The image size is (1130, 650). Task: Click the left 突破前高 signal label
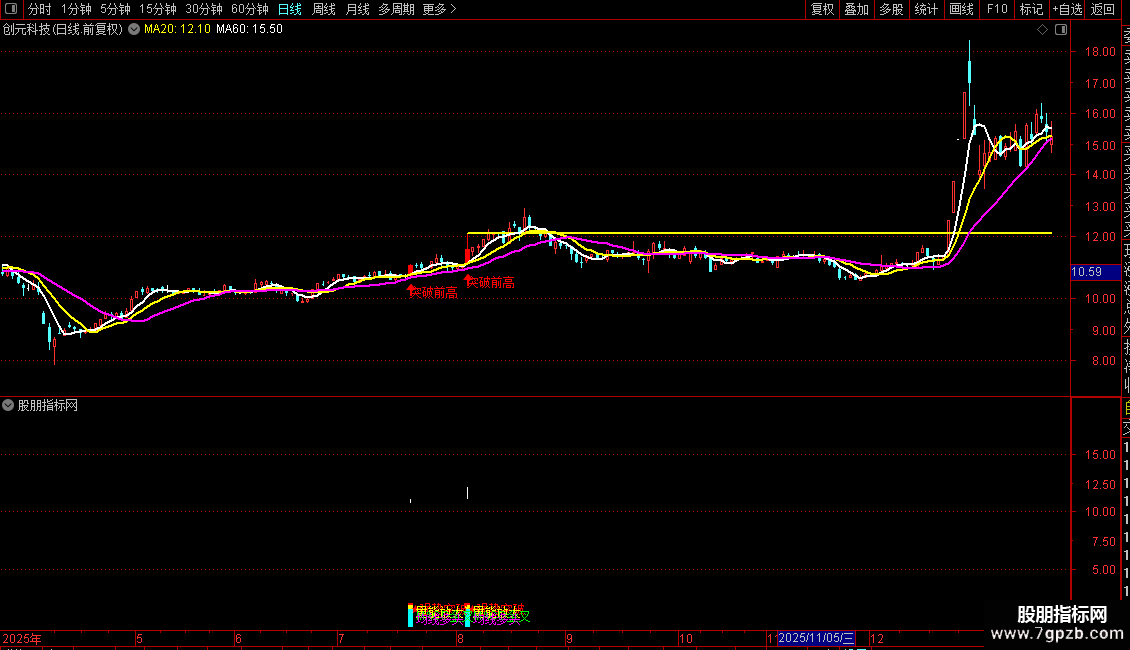[x=433, y=293]
